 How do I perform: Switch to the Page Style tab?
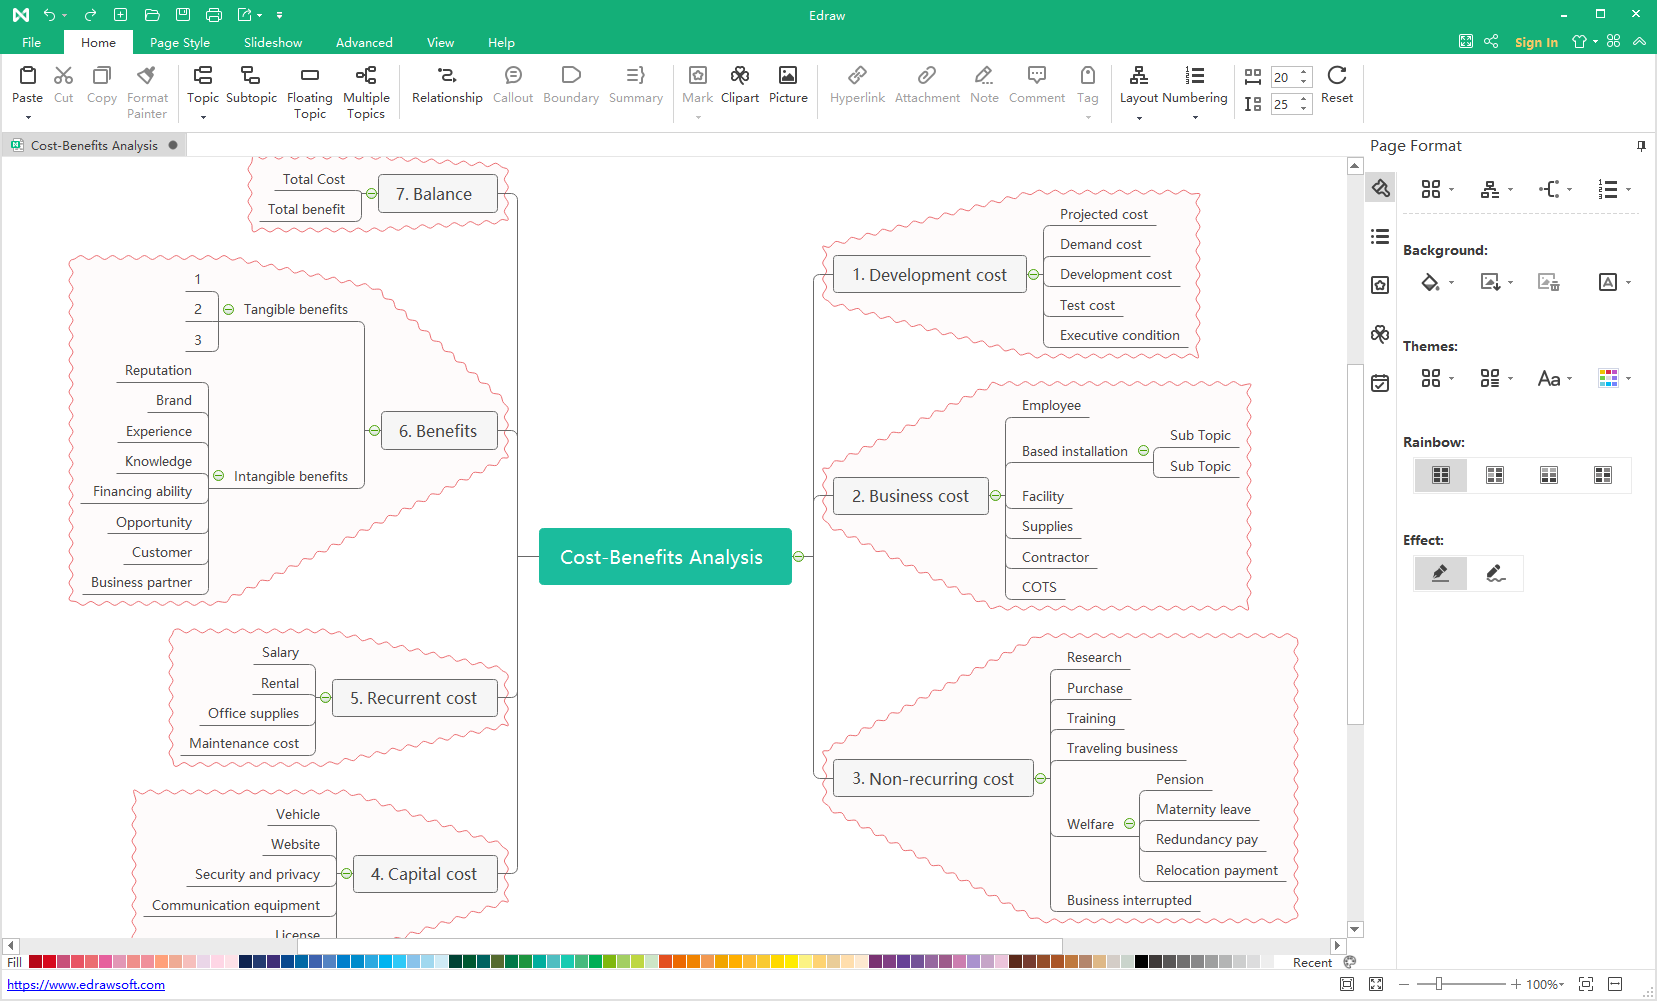180,43
